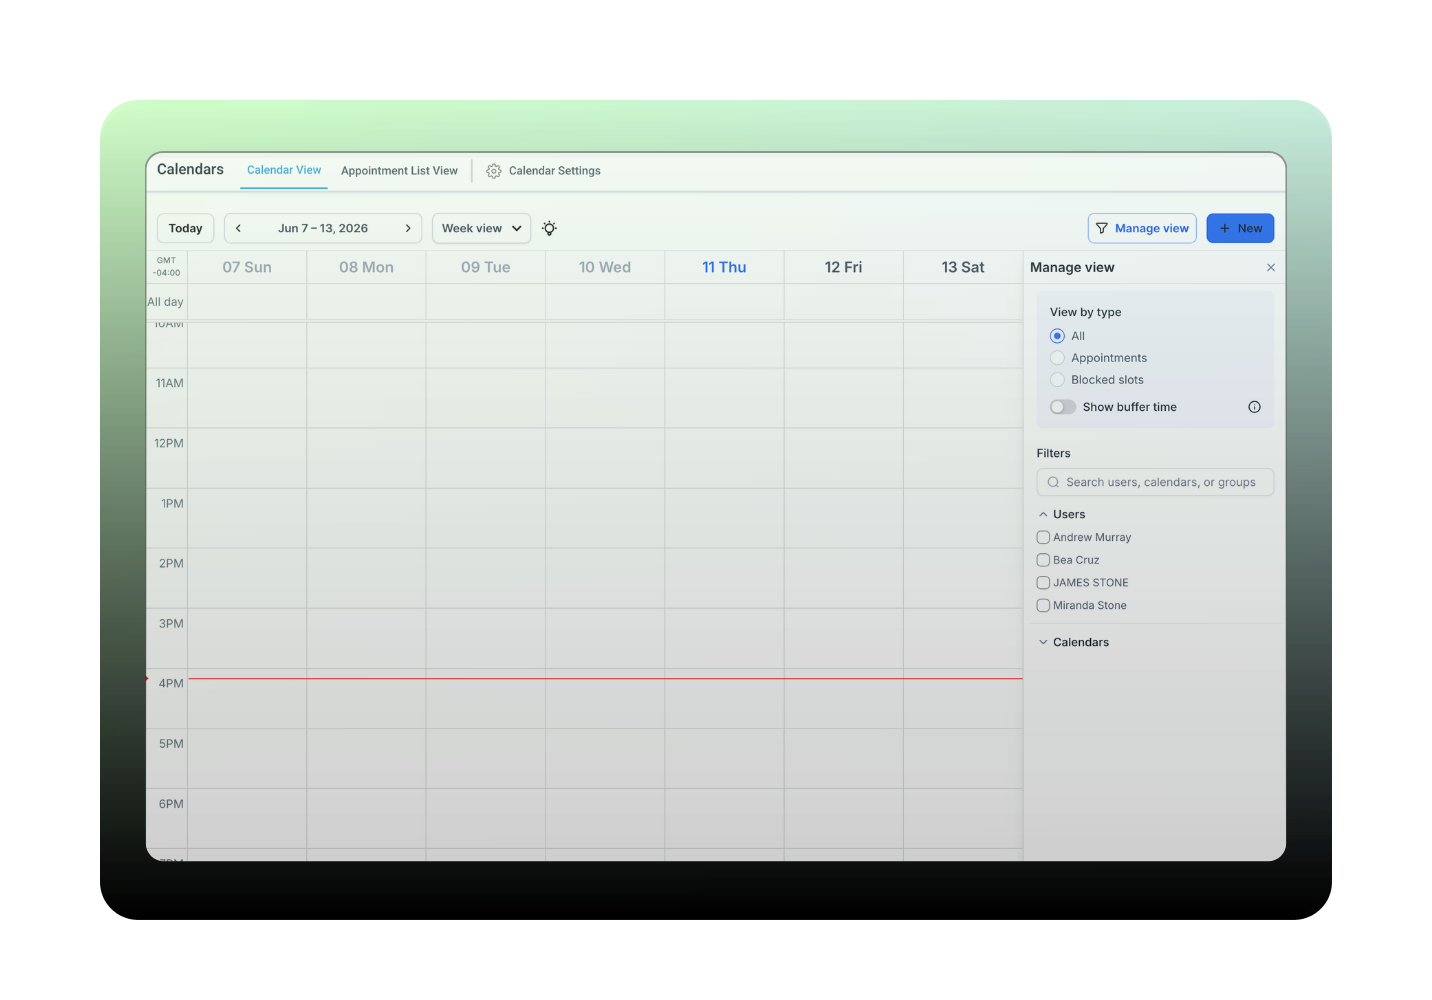This screenshot has height=1000, width=1432.
Task: Open the Week view dropdown
Action: coord(481,228)
